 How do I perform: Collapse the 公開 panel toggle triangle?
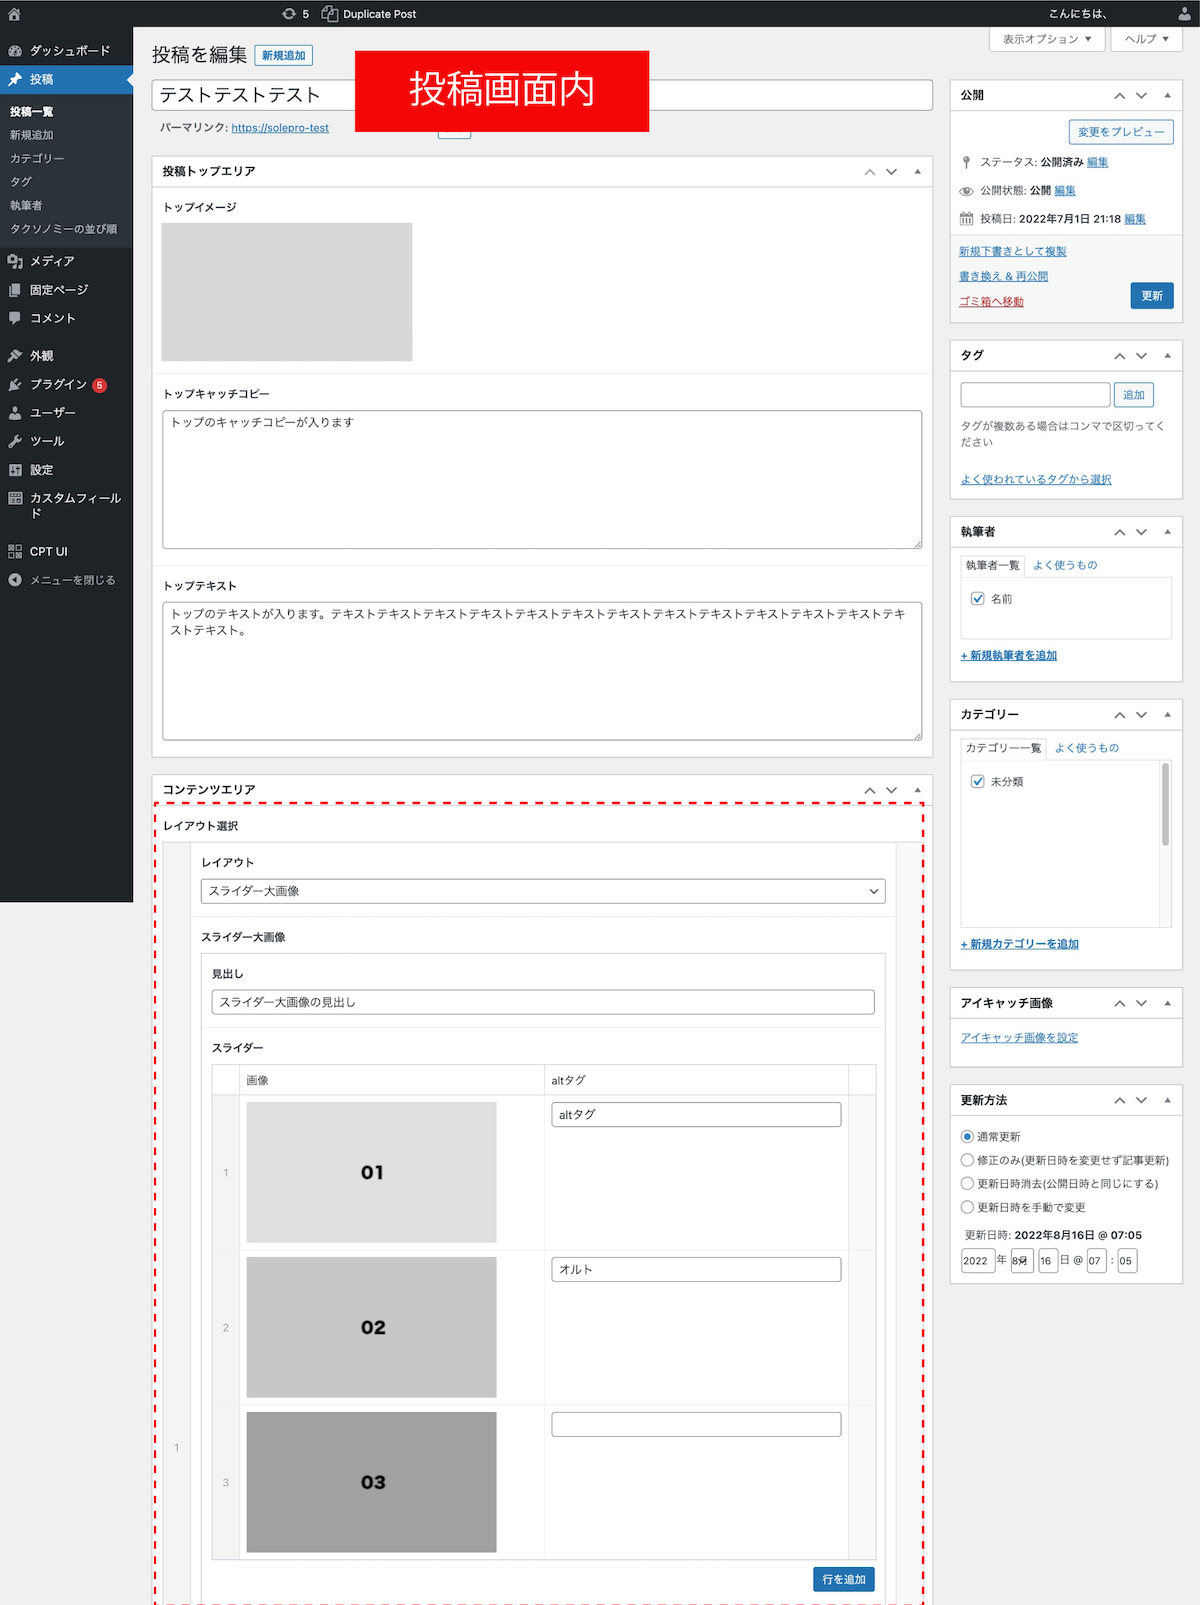pyautogui.click(x=1167, y=95)
